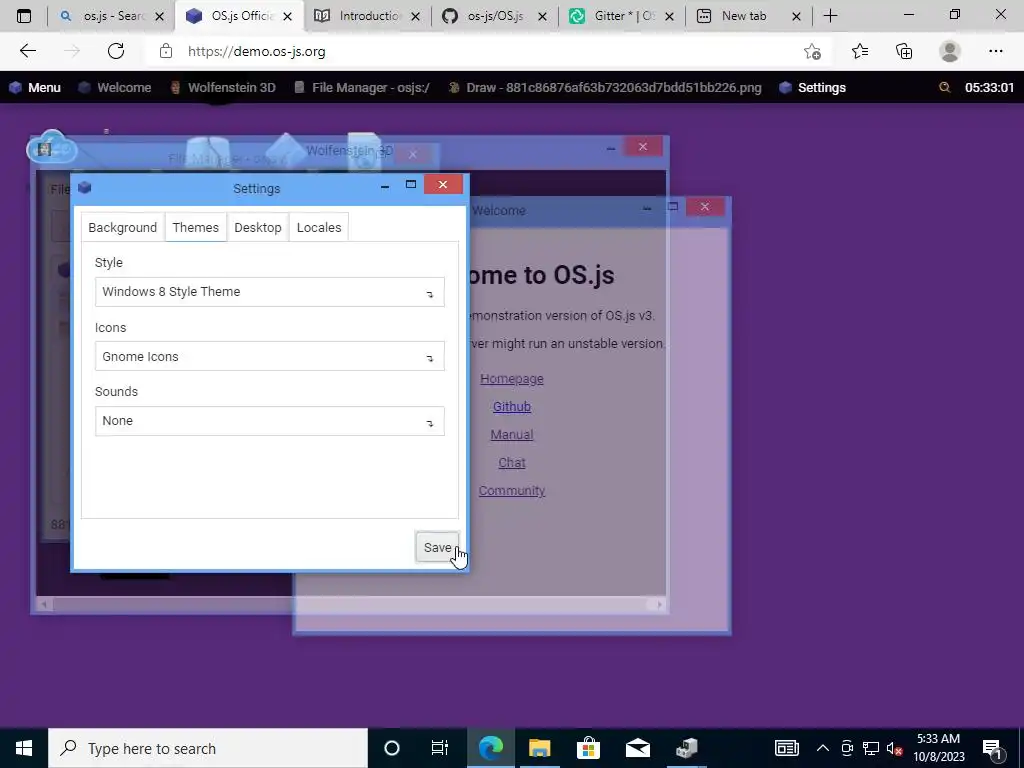Image resolution: width=1024 pixels, height=768 pixels.
Task: Open the Windows notification center
Action: tap(993, 748)
